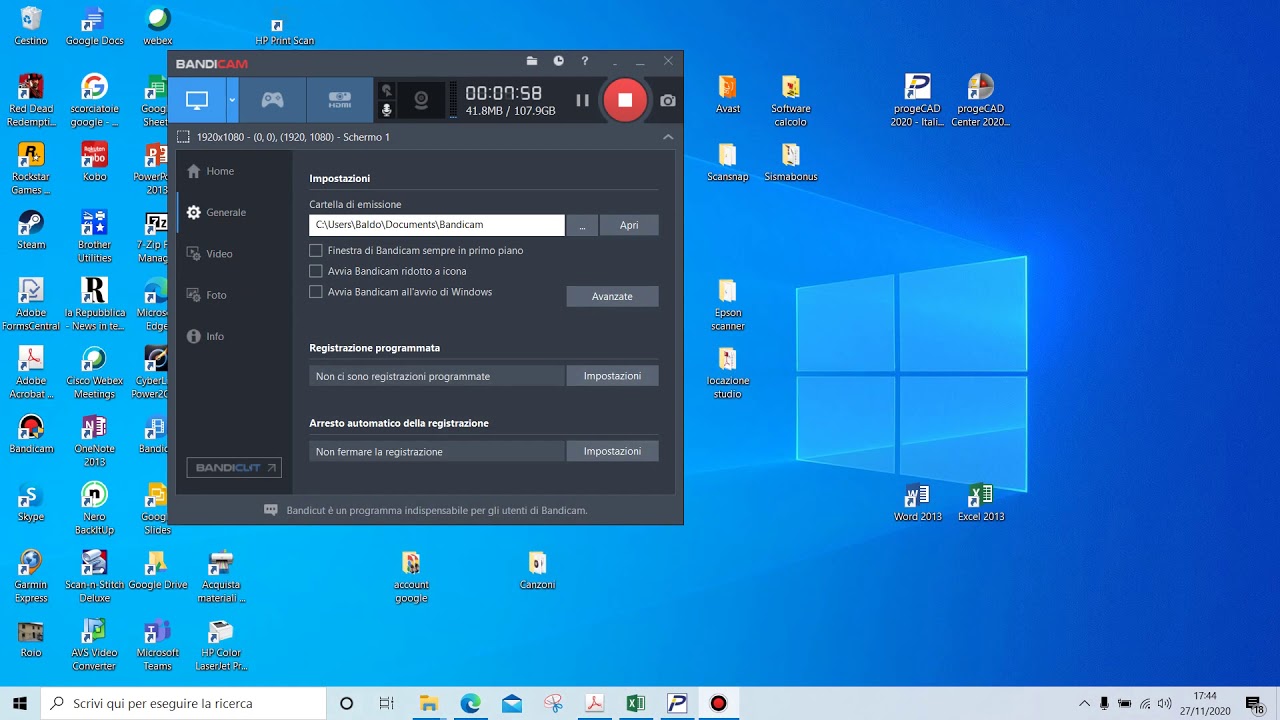
Task: Select the webex desktop icon
Action: [157, 26]
